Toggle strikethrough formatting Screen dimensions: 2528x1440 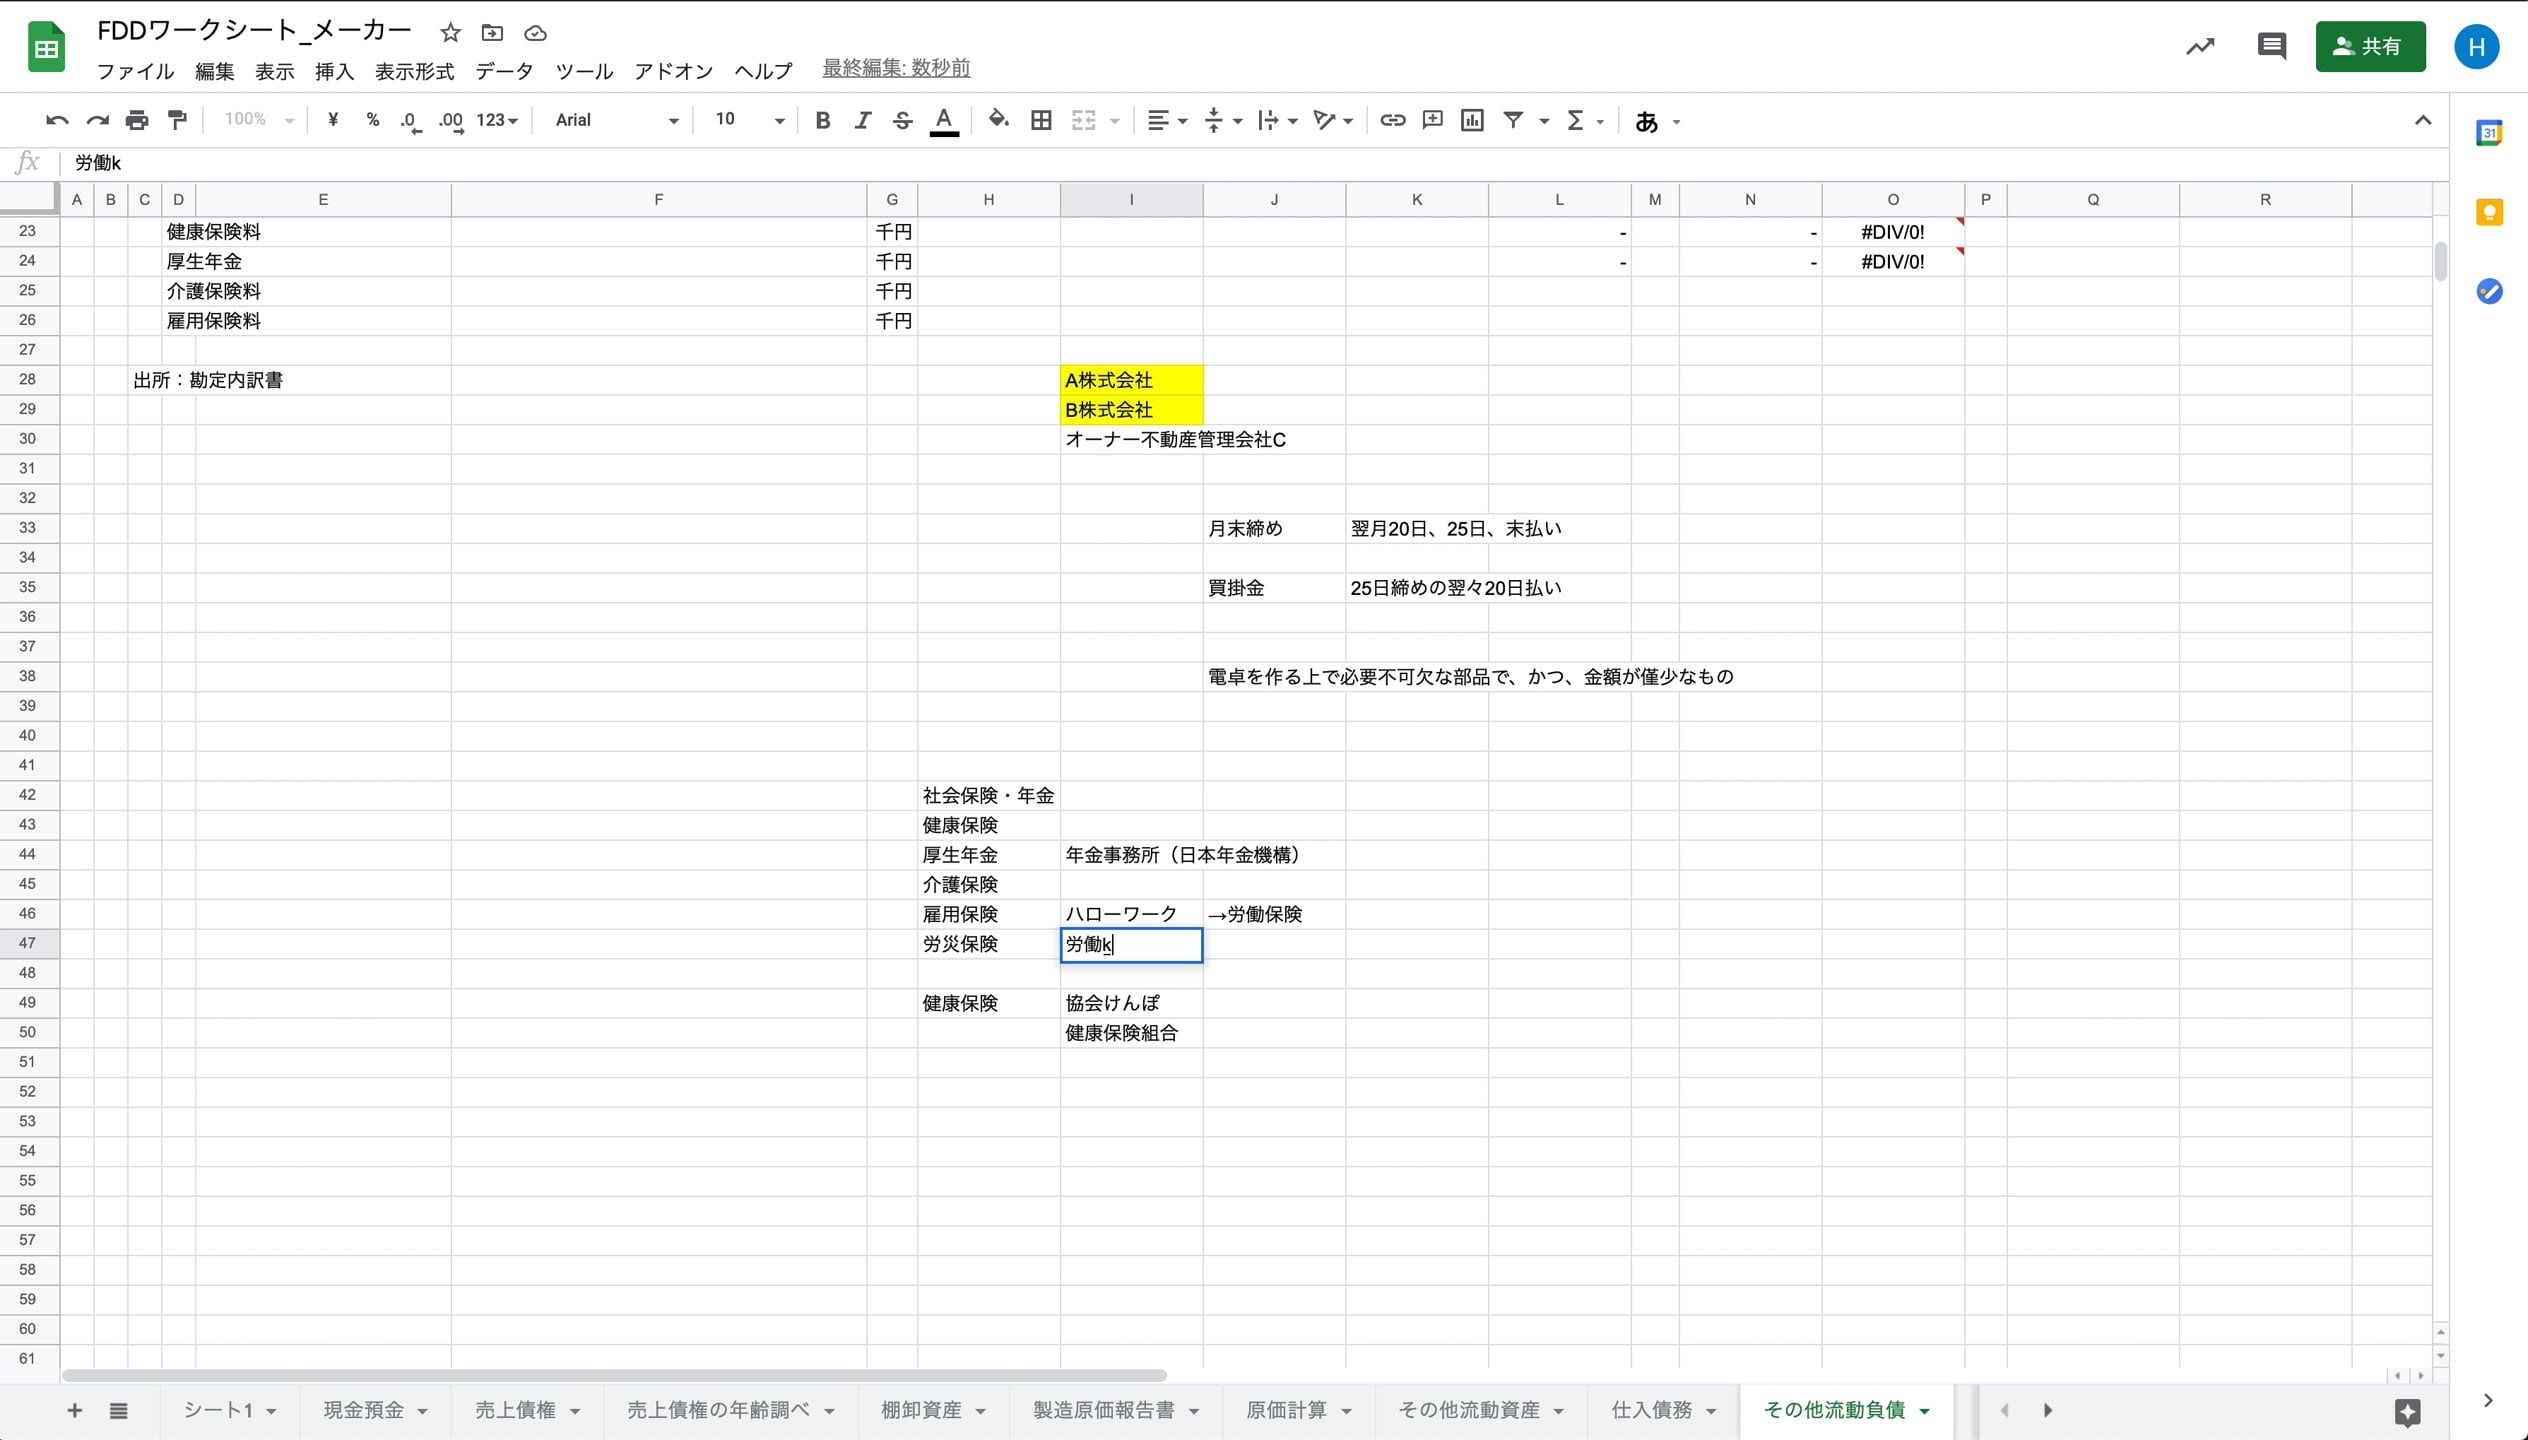click(902, 119)
